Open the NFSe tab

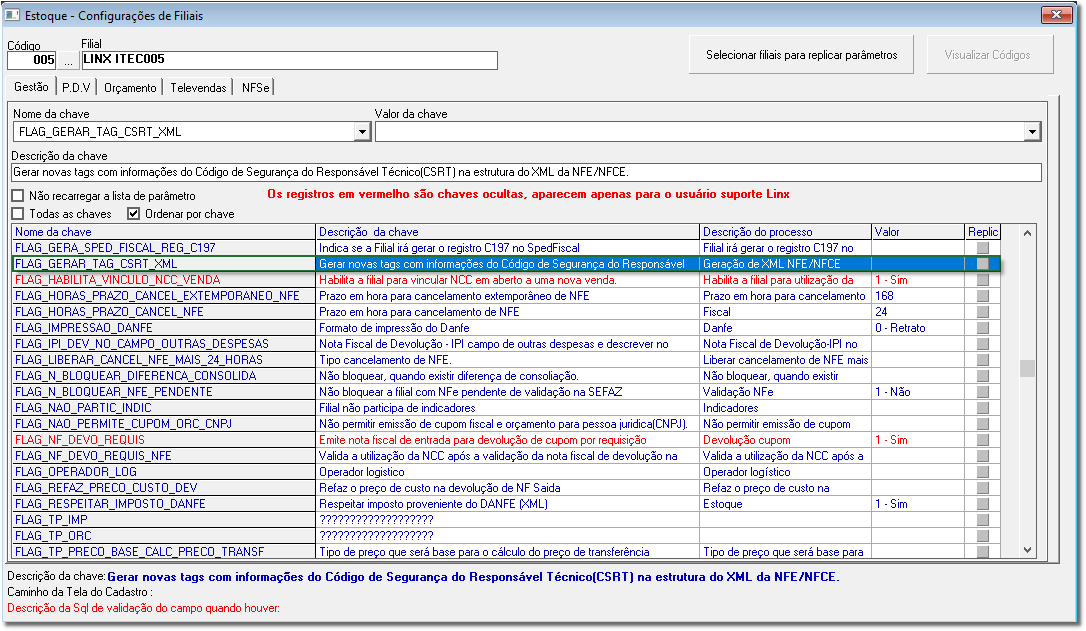[x=256, y=87]
